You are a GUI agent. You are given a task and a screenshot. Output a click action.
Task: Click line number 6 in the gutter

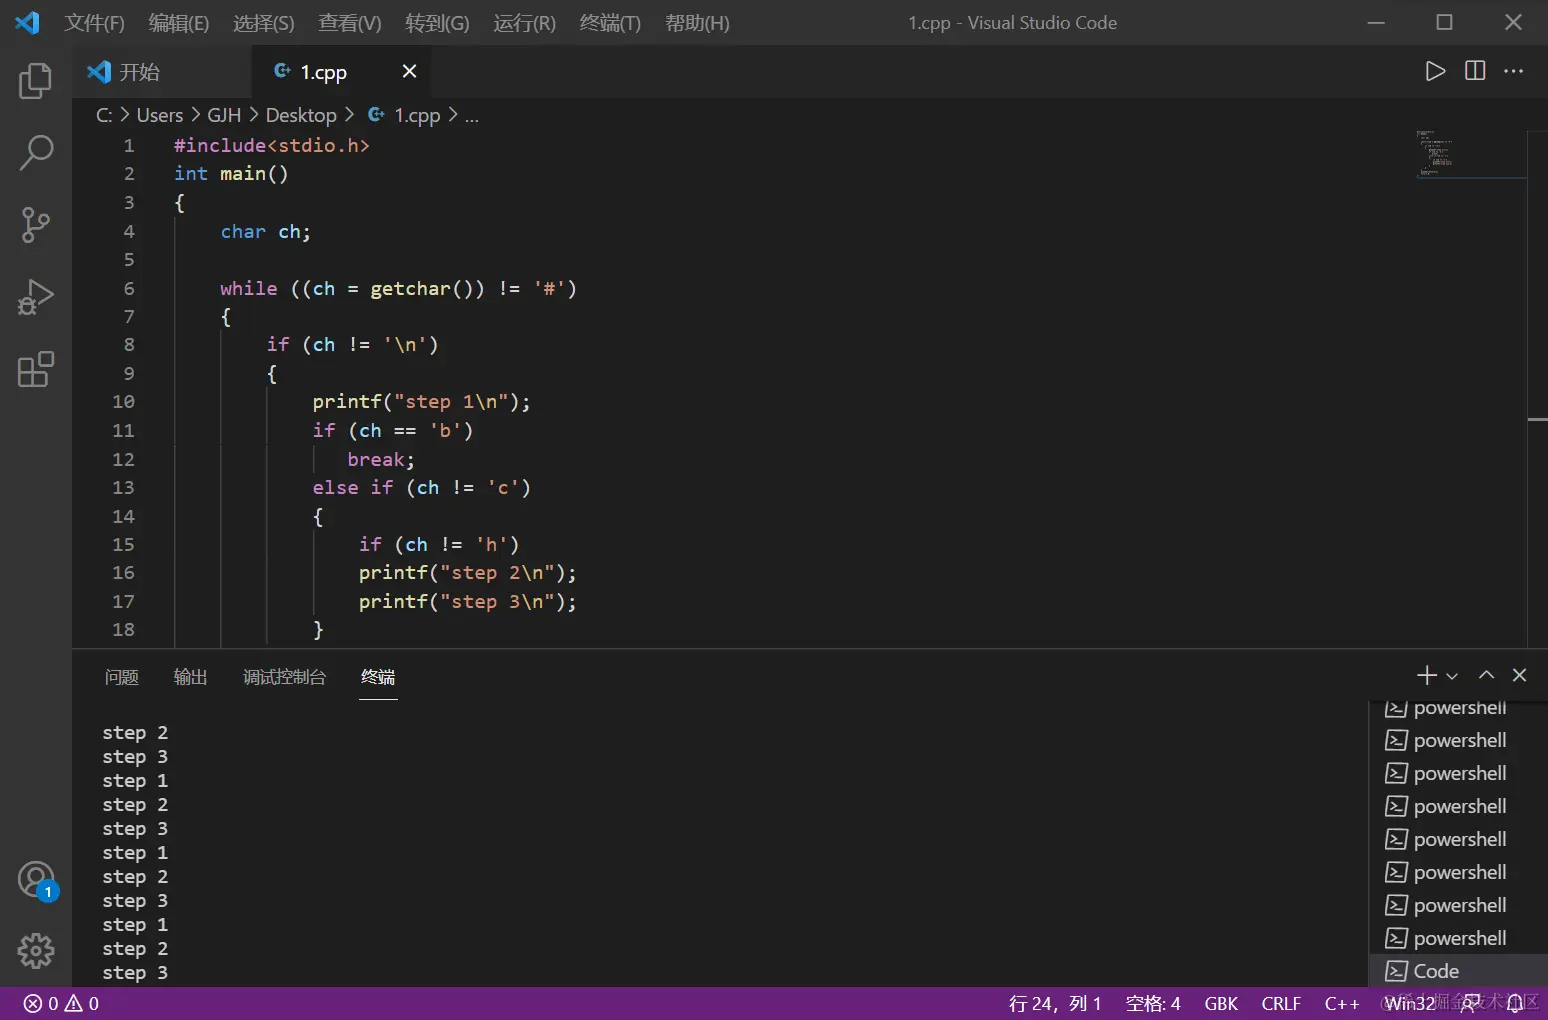[129, 288]
